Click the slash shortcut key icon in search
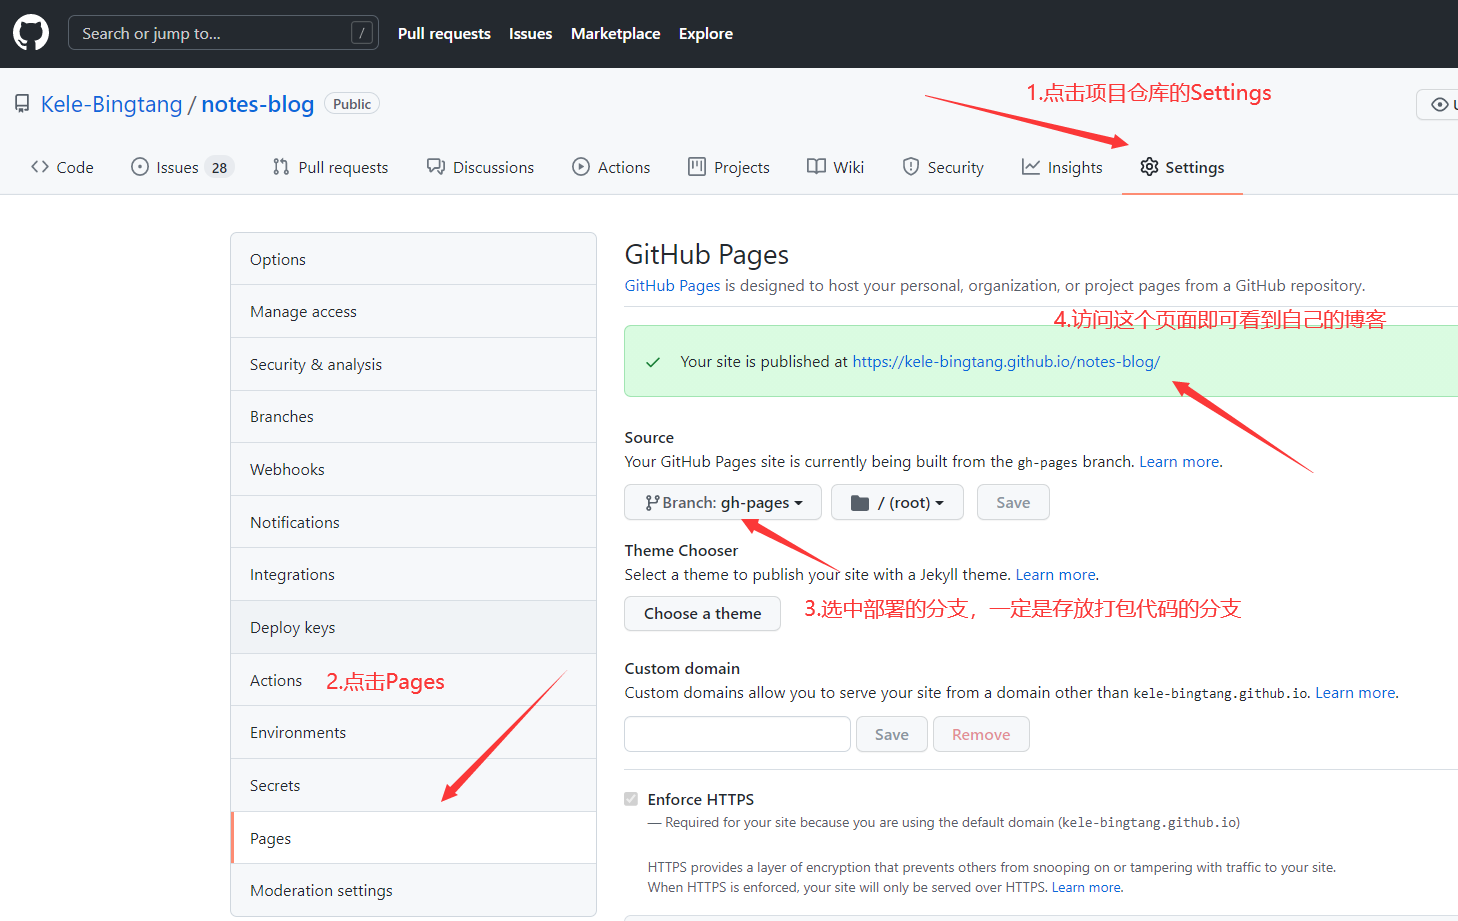 [362, 33]
